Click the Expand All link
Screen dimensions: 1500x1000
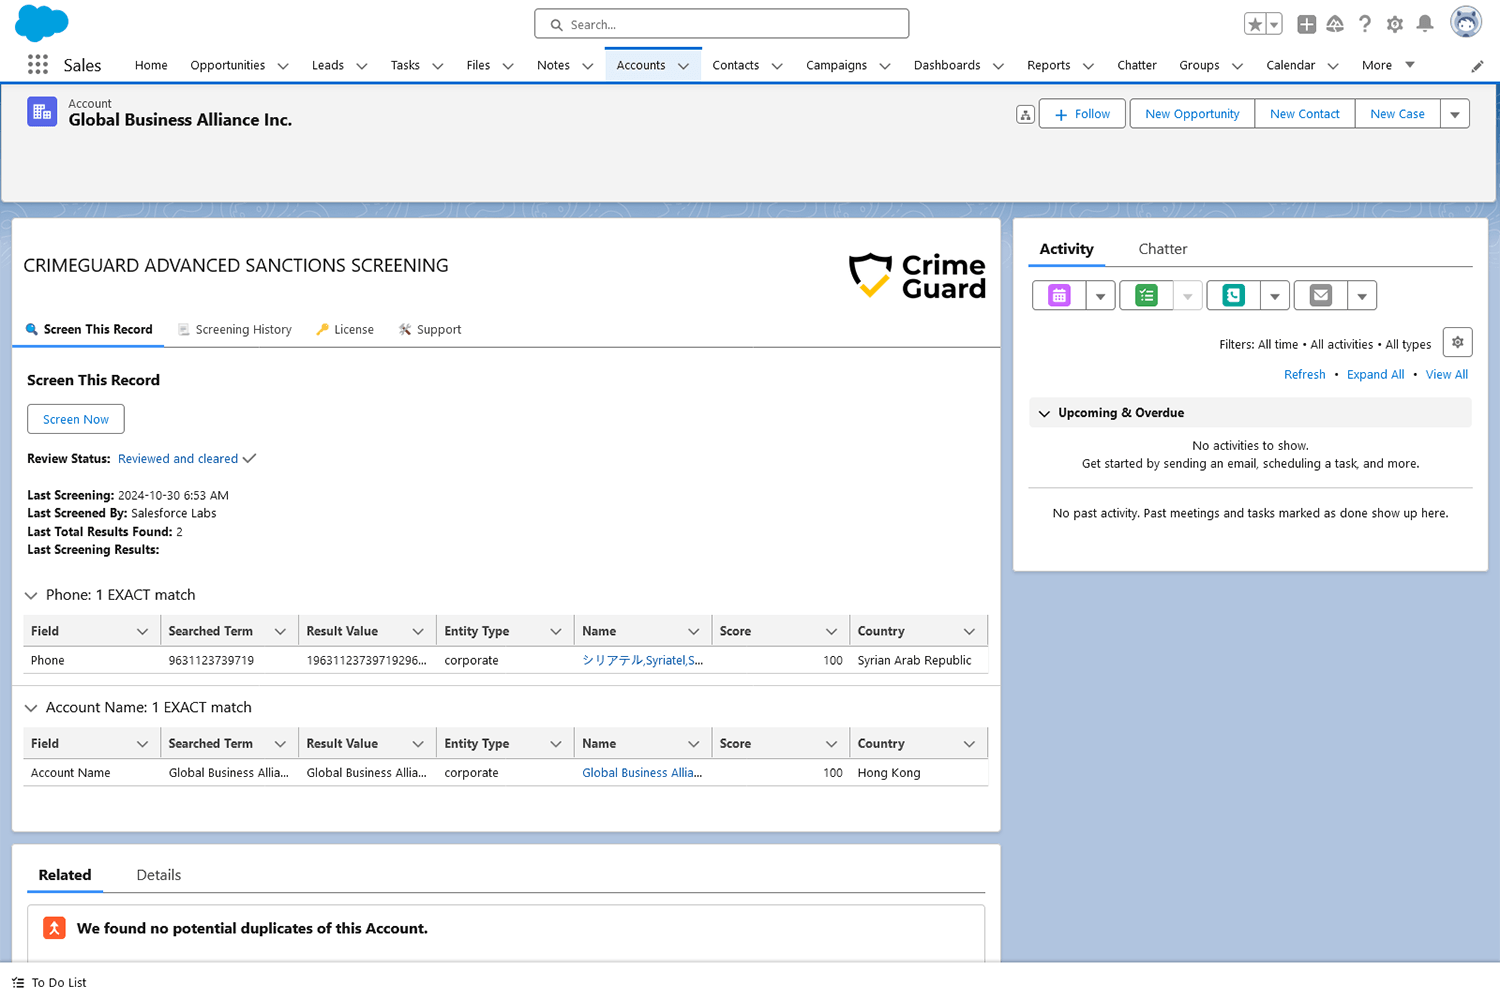1375,375
